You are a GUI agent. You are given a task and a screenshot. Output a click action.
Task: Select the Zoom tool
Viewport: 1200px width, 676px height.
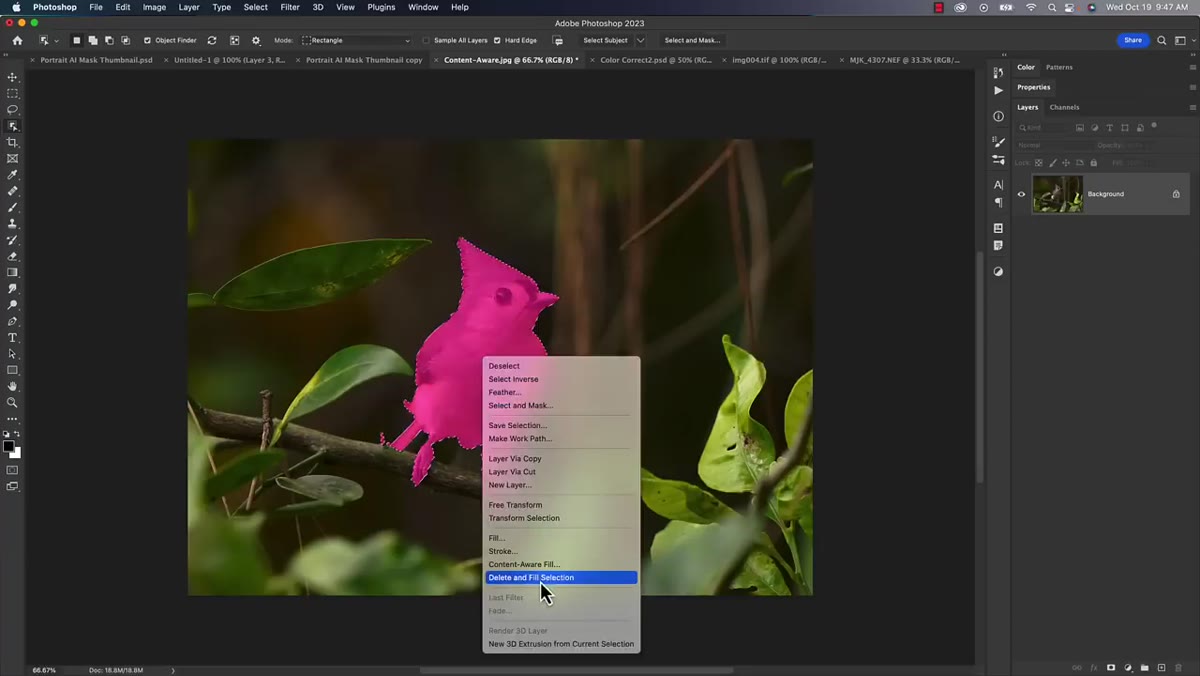tap(12, 402)
